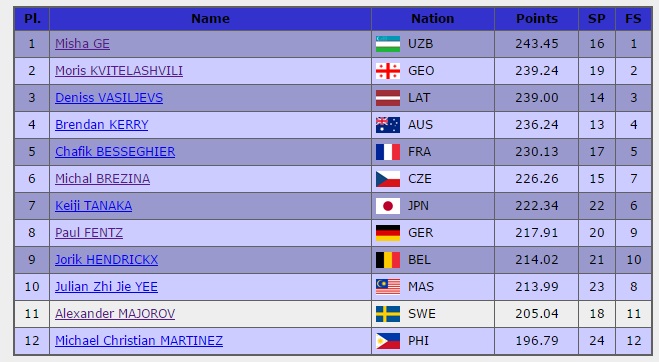Click the Latvia flag icon

[x=387, y=98]
